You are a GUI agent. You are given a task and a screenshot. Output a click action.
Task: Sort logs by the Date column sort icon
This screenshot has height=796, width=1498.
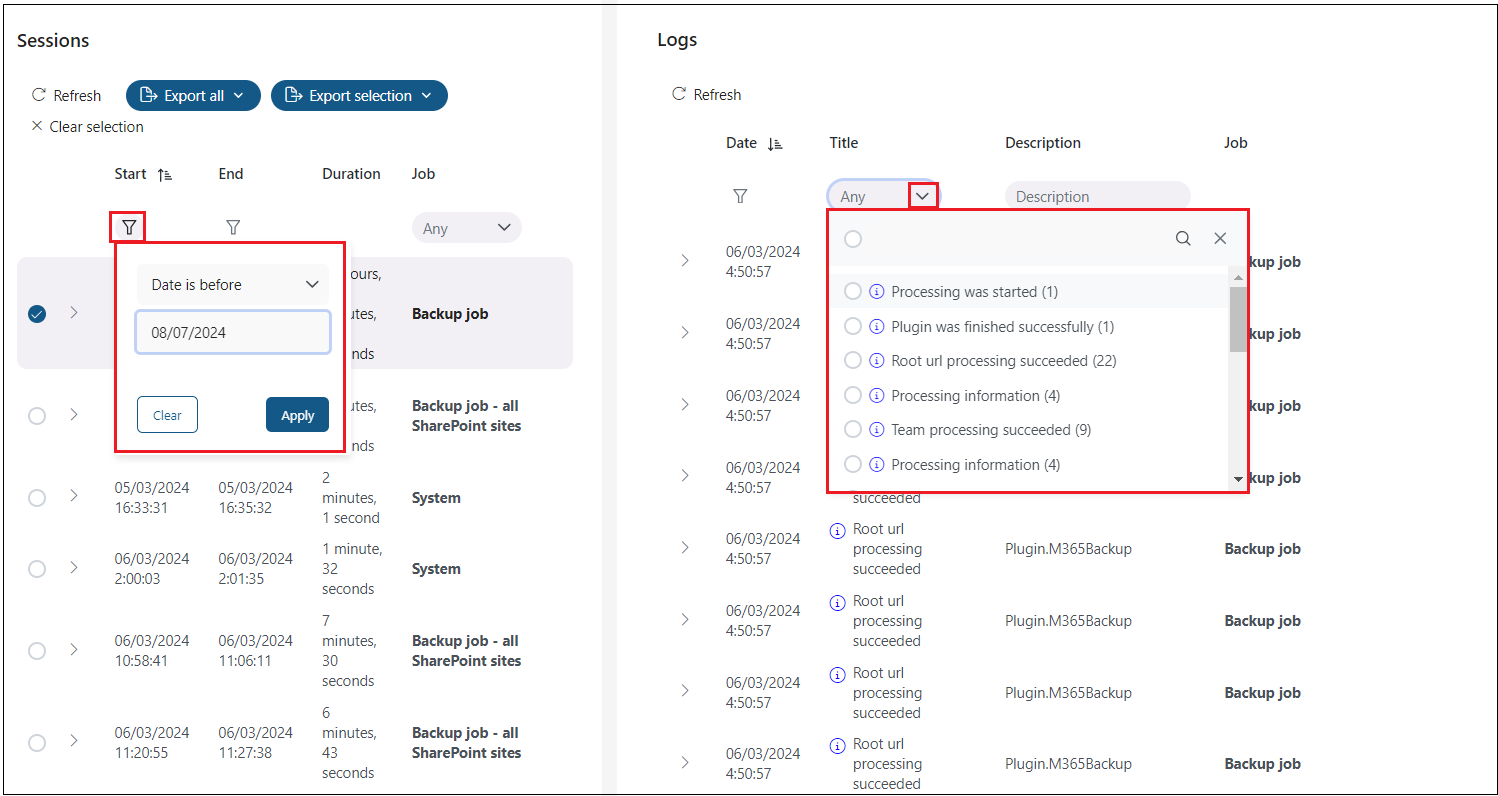[774, 144]
